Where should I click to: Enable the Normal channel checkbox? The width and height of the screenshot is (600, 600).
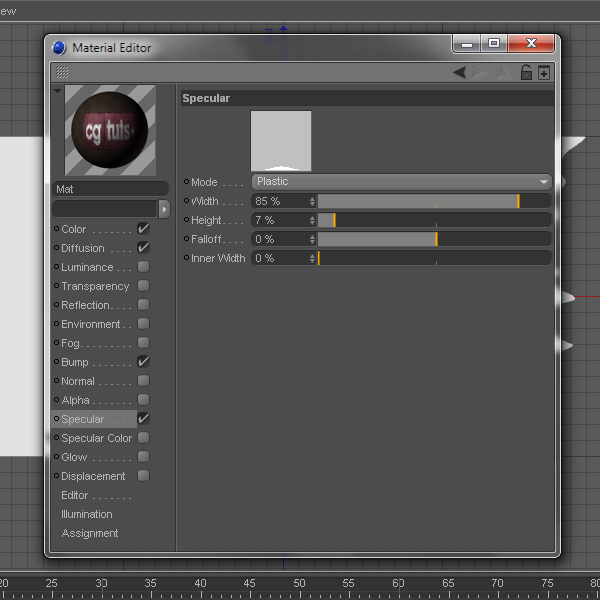pyautogui.click(x=143, y=381)
